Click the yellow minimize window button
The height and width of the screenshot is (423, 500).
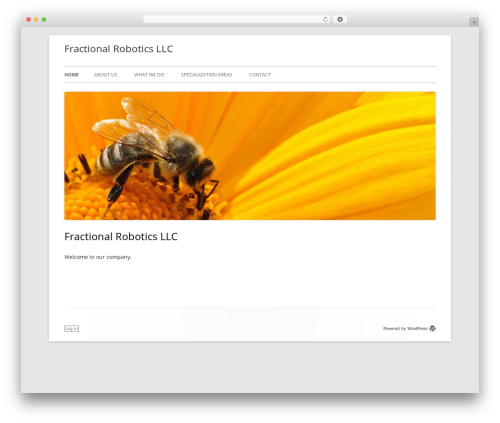click(x=36, y=19)
